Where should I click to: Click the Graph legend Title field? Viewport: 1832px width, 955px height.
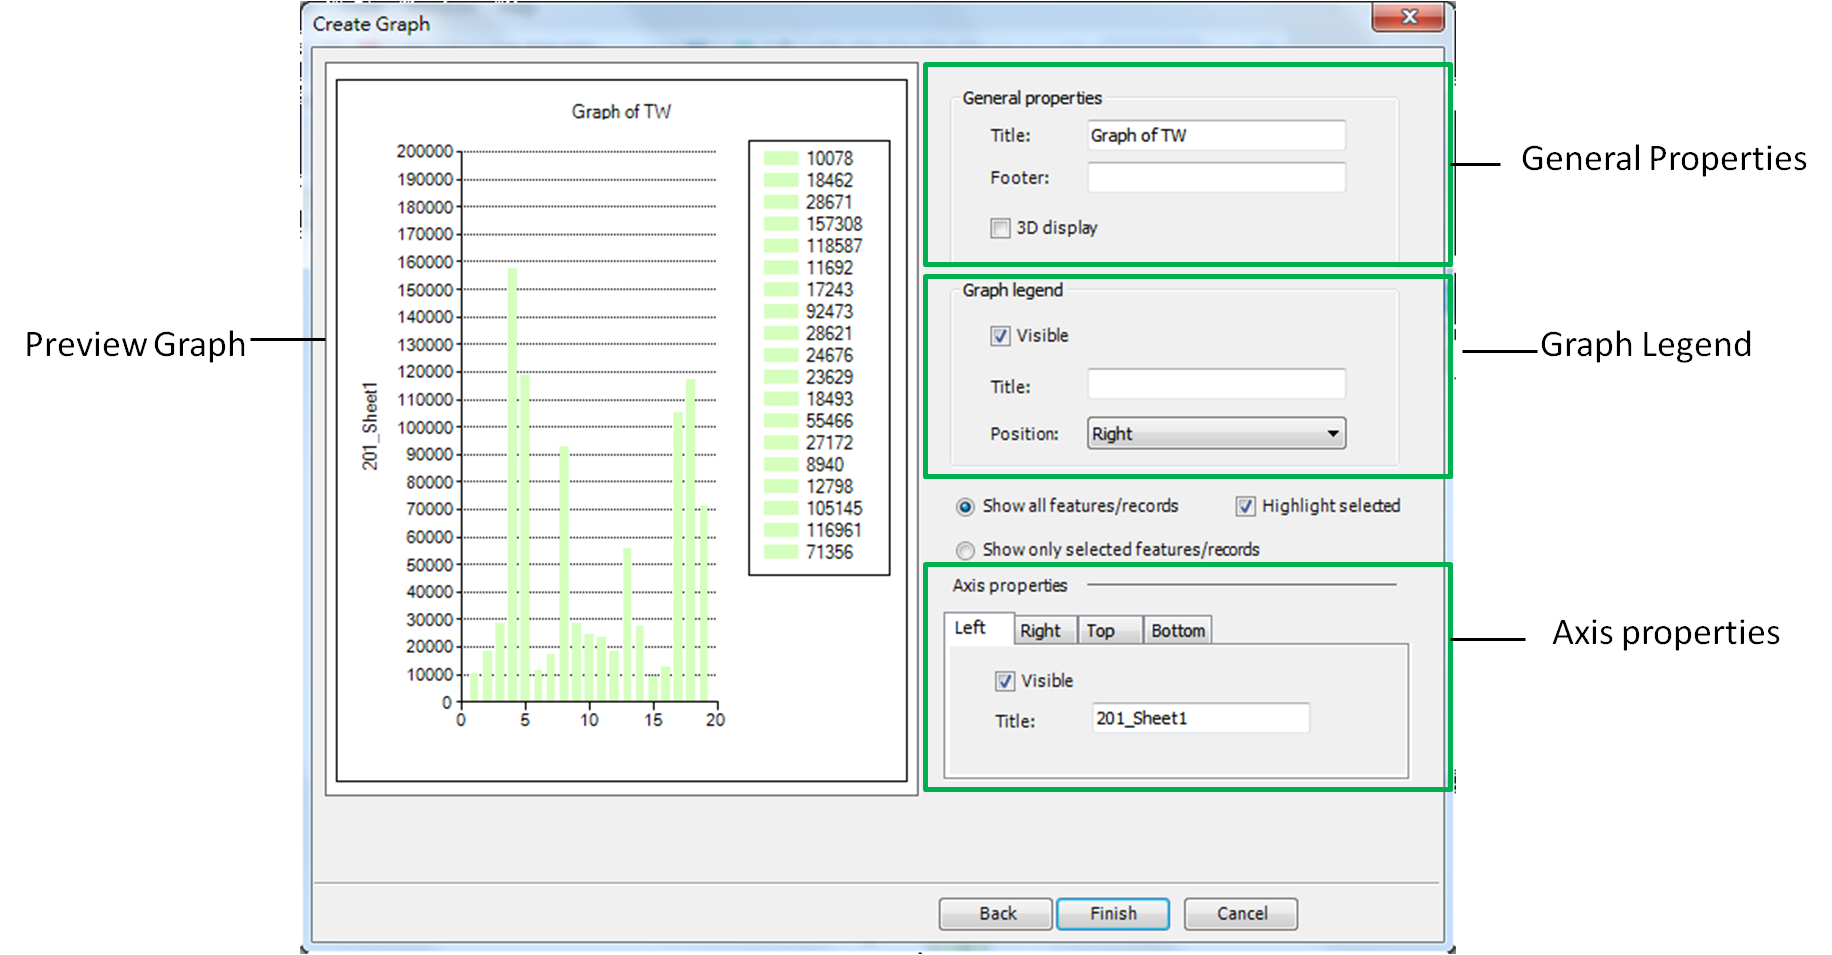1216,384
